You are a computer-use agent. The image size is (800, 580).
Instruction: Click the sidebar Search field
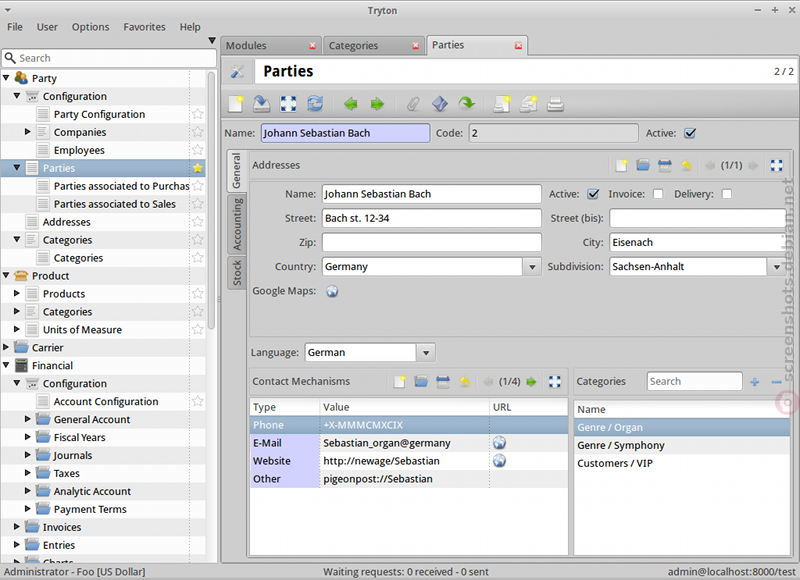point(109,58)
